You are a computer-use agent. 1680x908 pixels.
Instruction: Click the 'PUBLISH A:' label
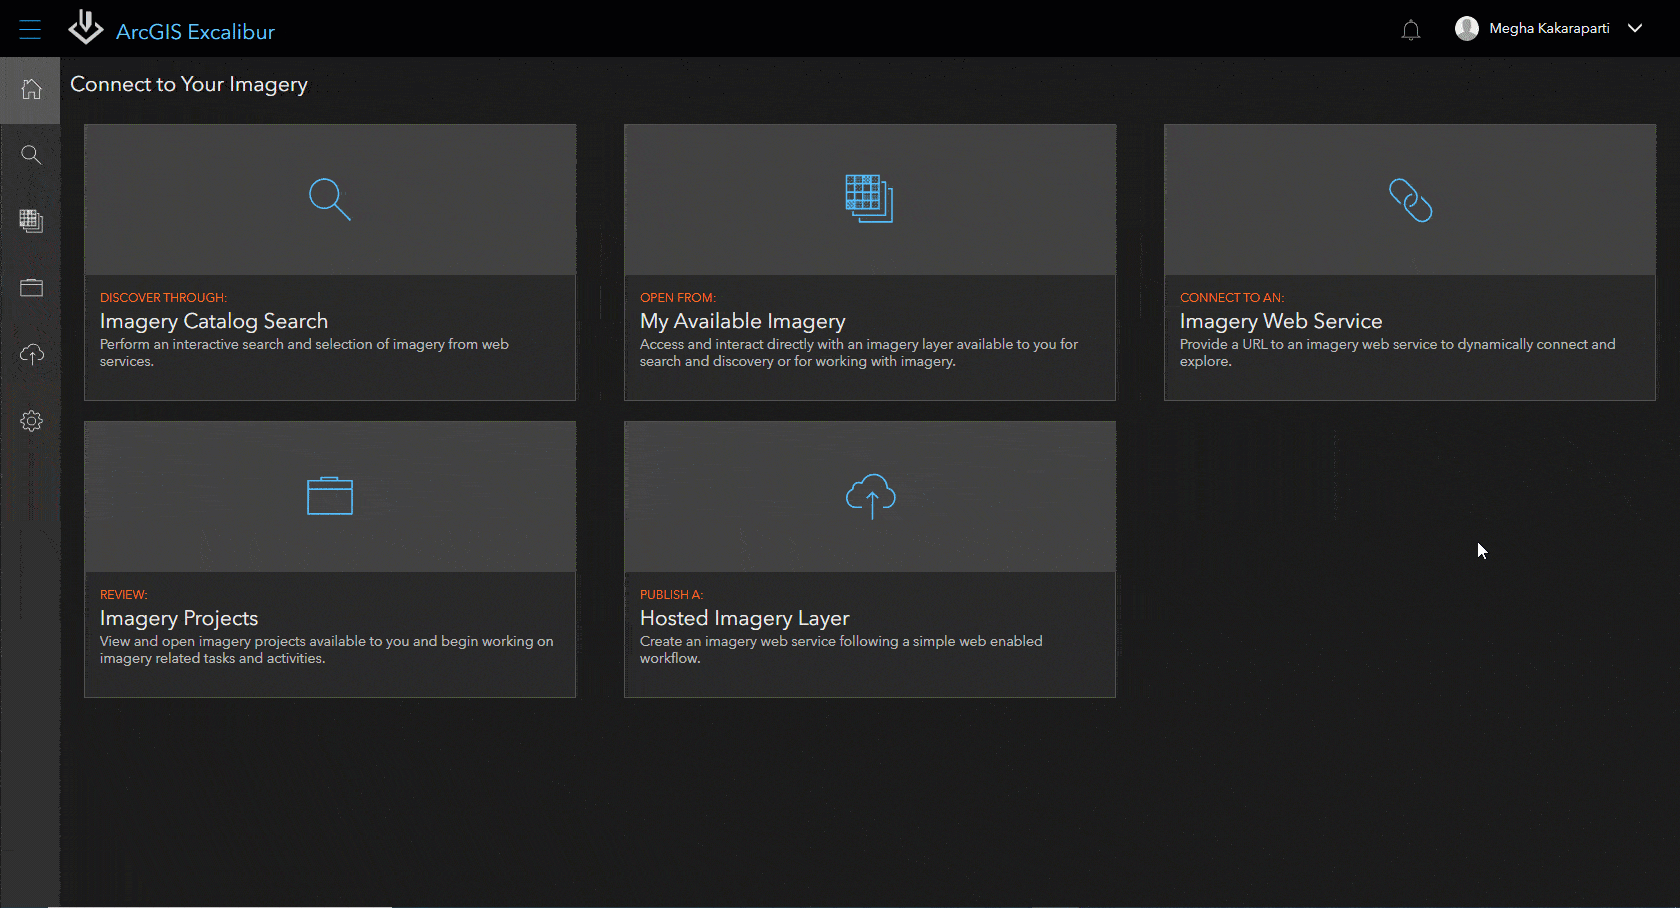tap(672, 594)
